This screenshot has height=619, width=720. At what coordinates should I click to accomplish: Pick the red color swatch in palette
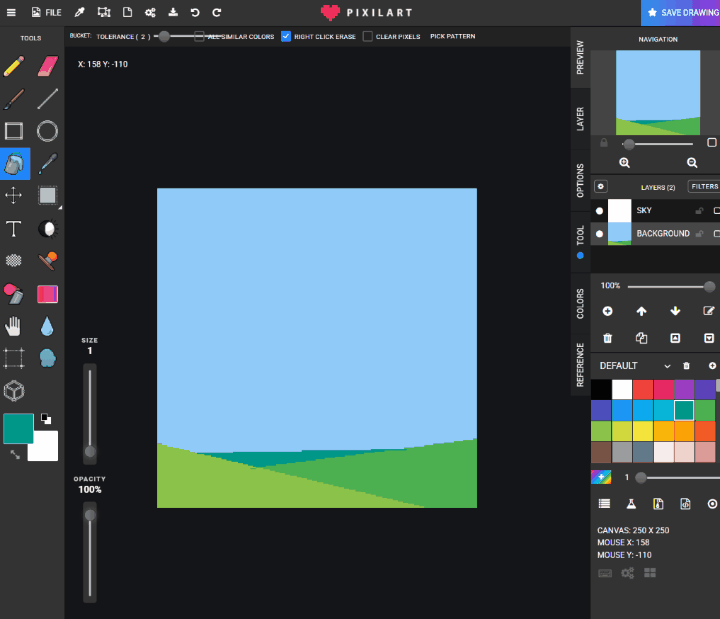point(643,389)
